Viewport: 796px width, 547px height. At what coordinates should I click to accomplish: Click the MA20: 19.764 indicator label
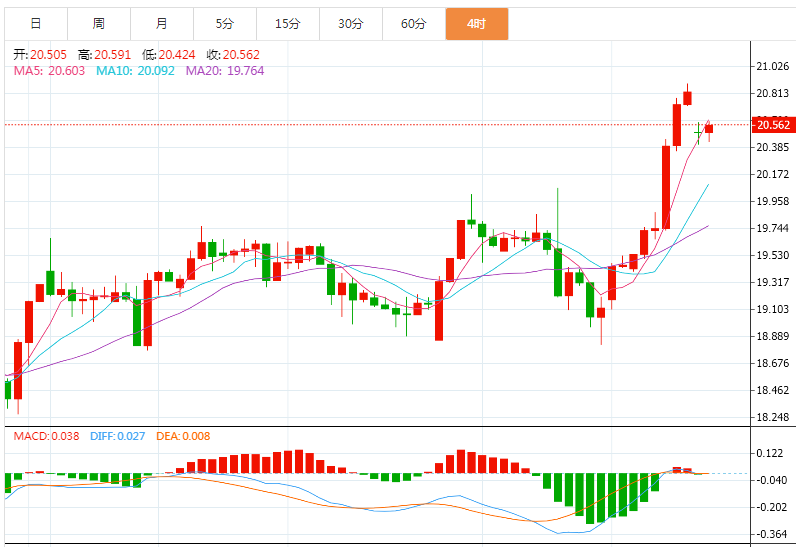pyautogui.click(x=225, y=71)
